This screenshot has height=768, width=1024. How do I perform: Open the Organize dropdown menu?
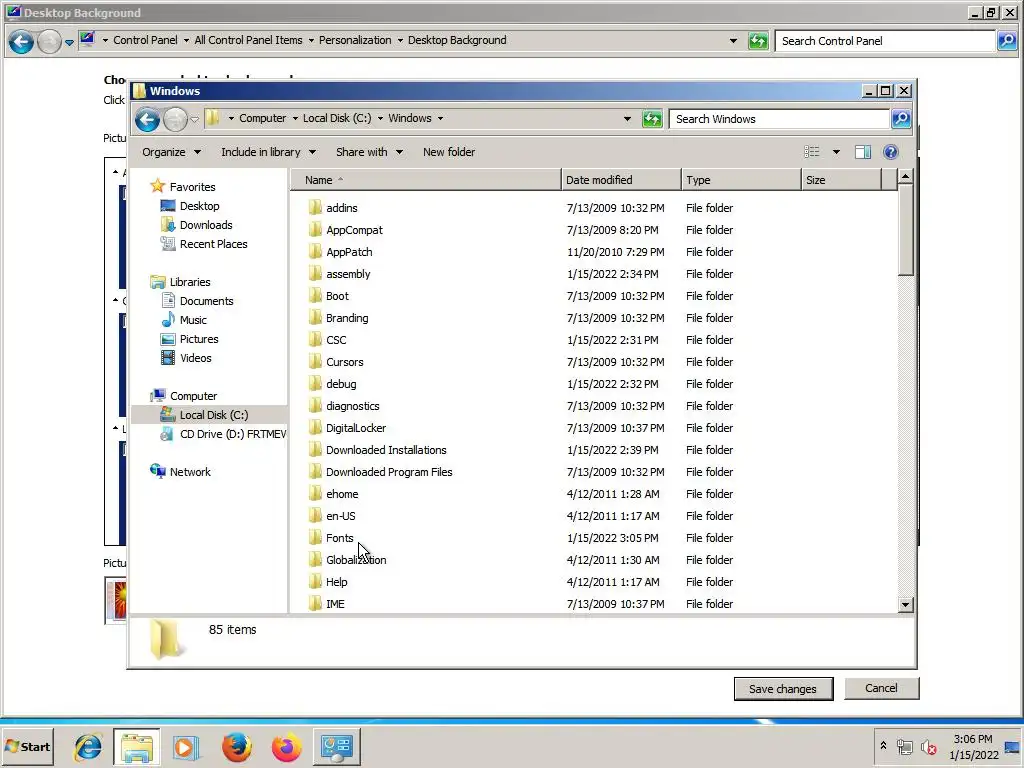pos(171,152)
